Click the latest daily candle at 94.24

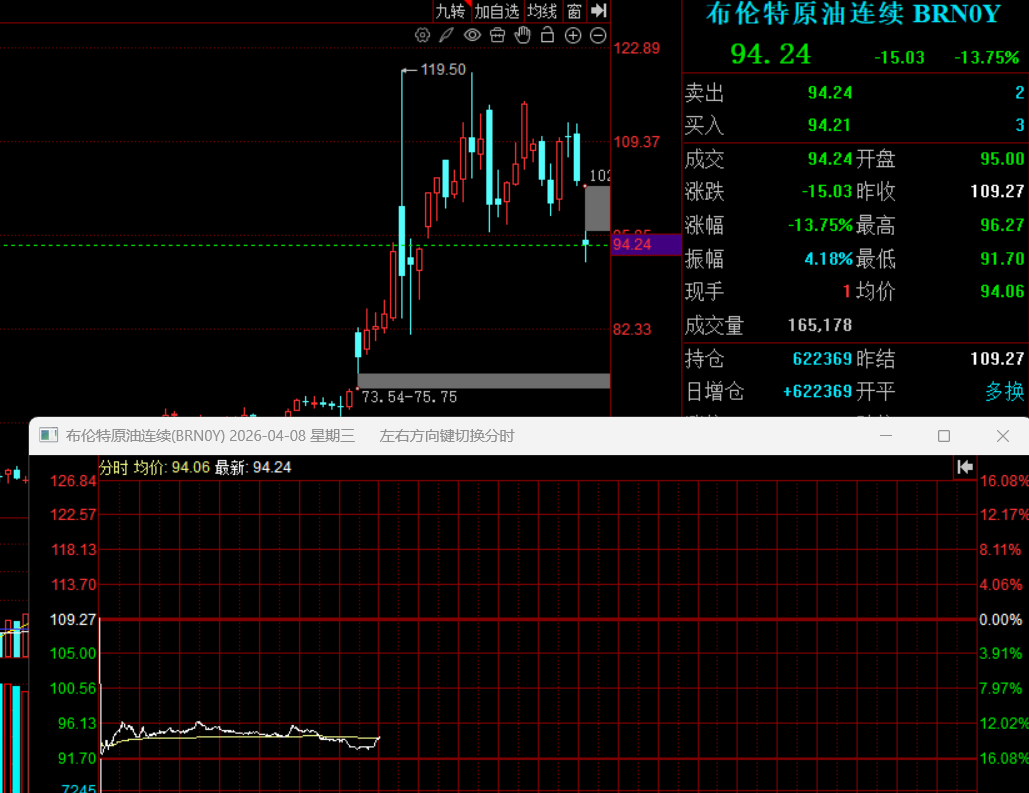(x=585, y=243)
